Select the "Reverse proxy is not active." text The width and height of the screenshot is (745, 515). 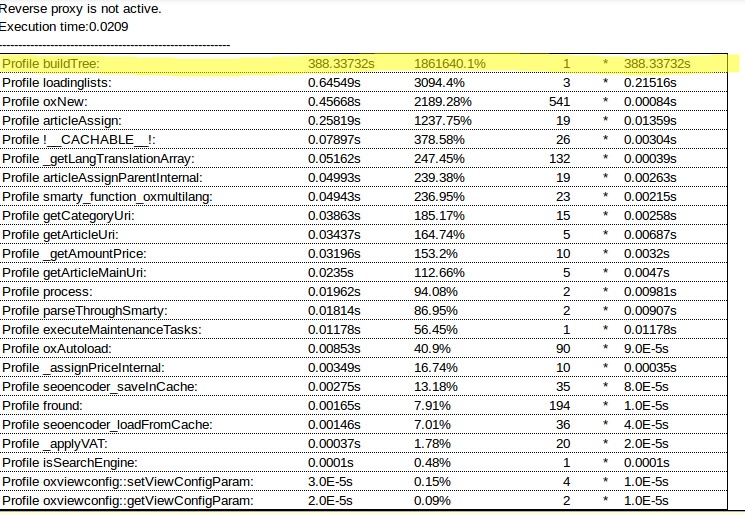pos(80,9)
